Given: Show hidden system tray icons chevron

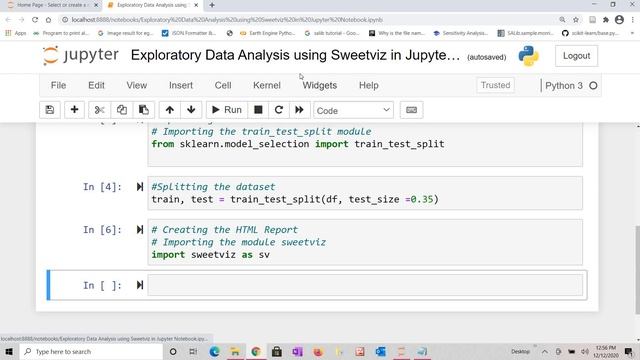Looking at the screenshot, I should [x=544, y=351].
